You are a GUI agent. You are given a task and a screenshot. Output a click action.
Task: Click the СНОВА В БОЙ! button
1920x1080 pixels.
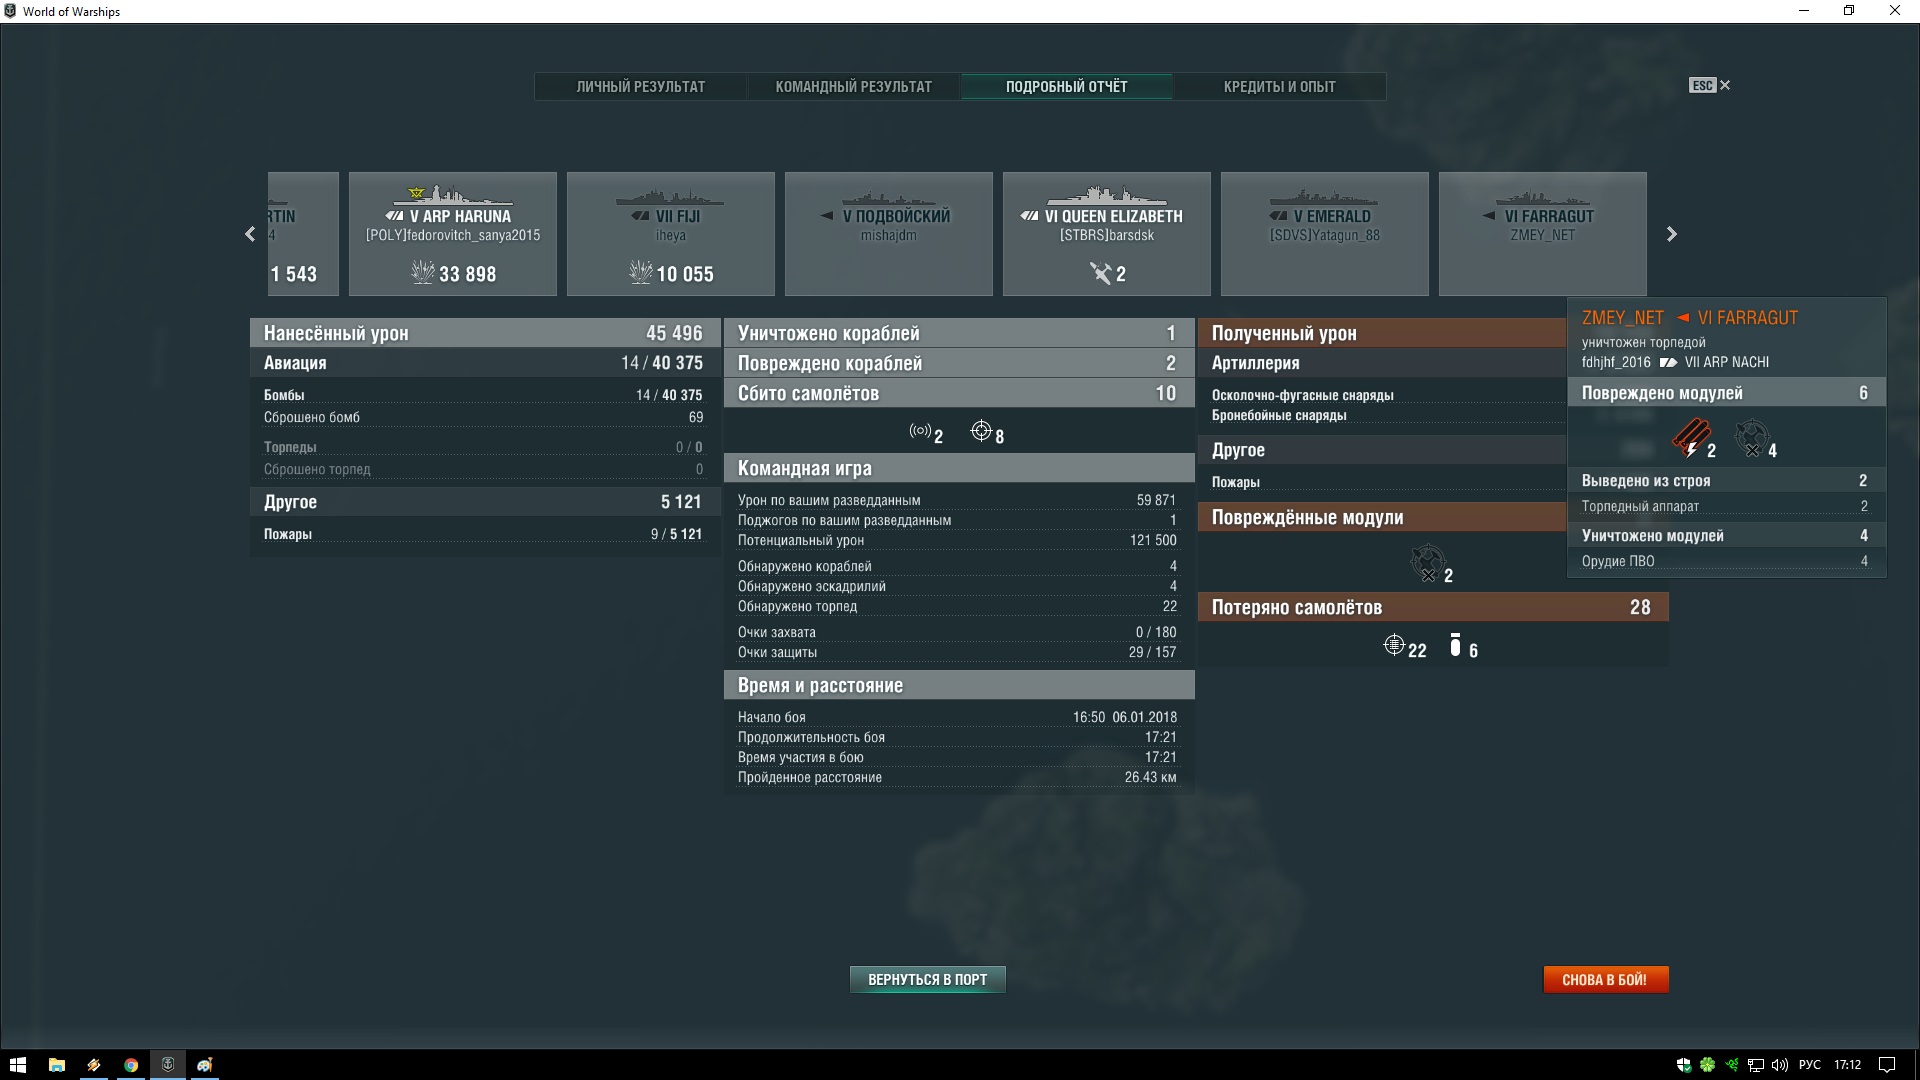[1605, 980]
